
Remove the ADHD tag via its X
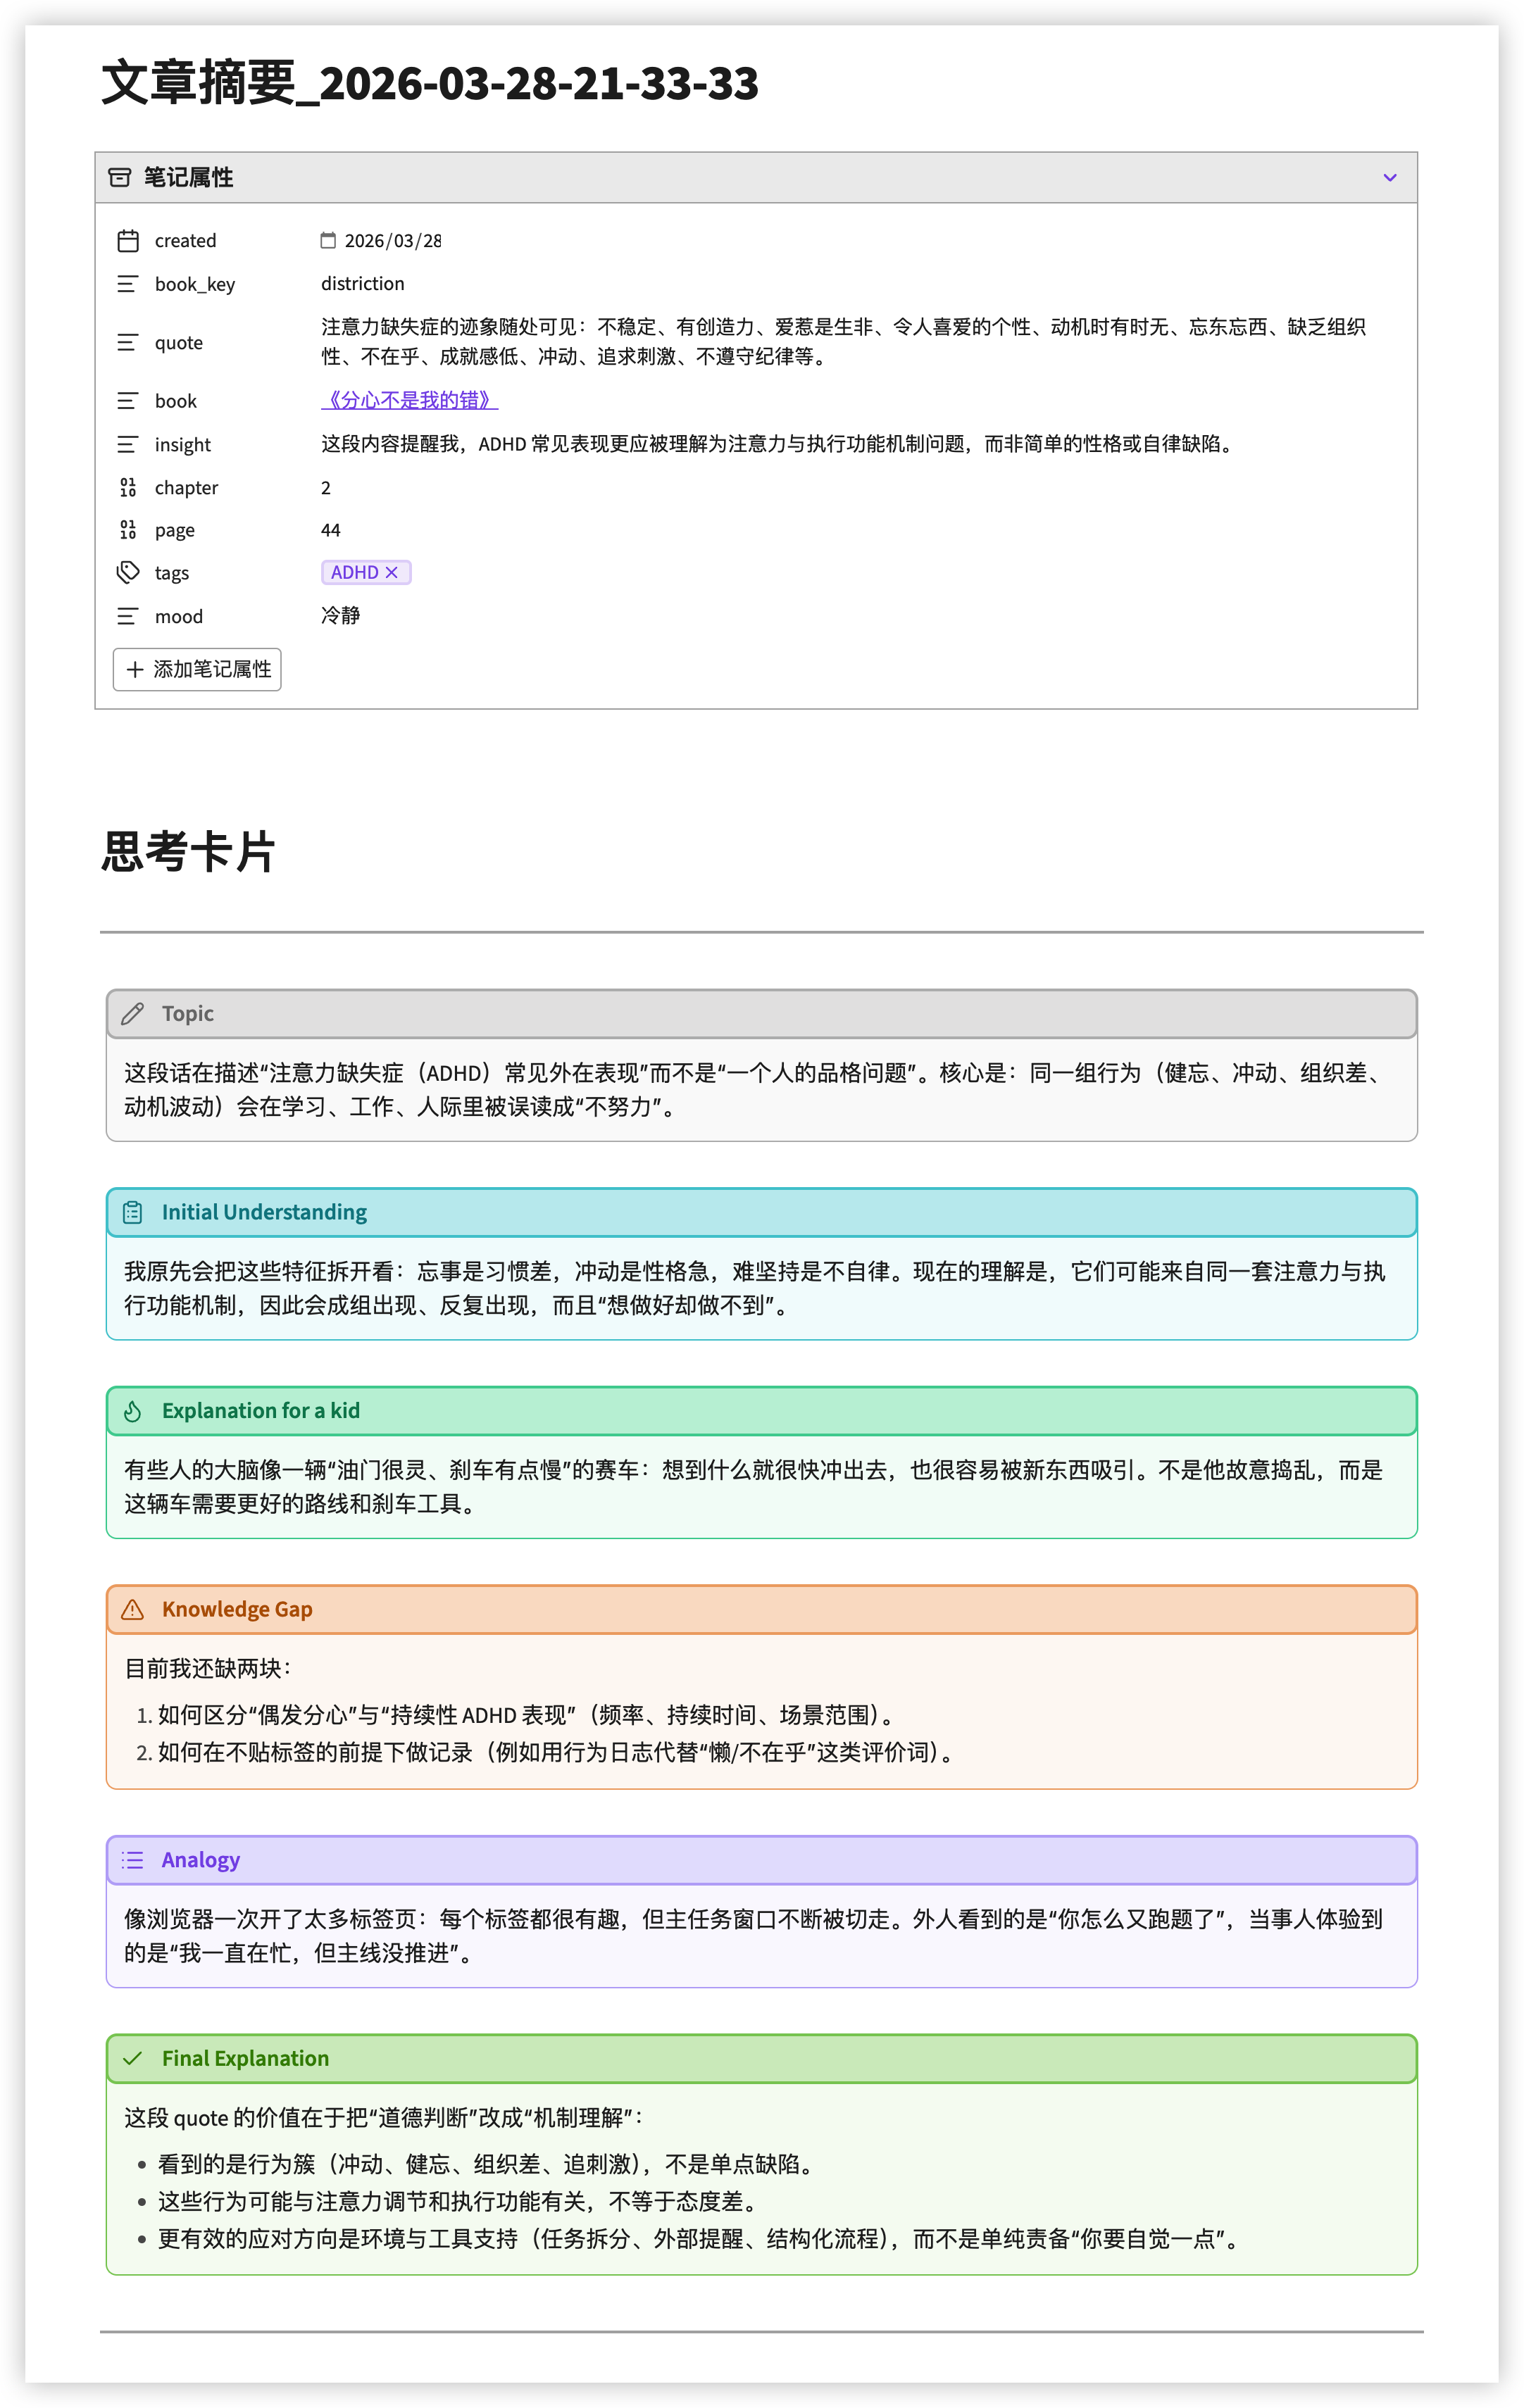tap(392, 573)
